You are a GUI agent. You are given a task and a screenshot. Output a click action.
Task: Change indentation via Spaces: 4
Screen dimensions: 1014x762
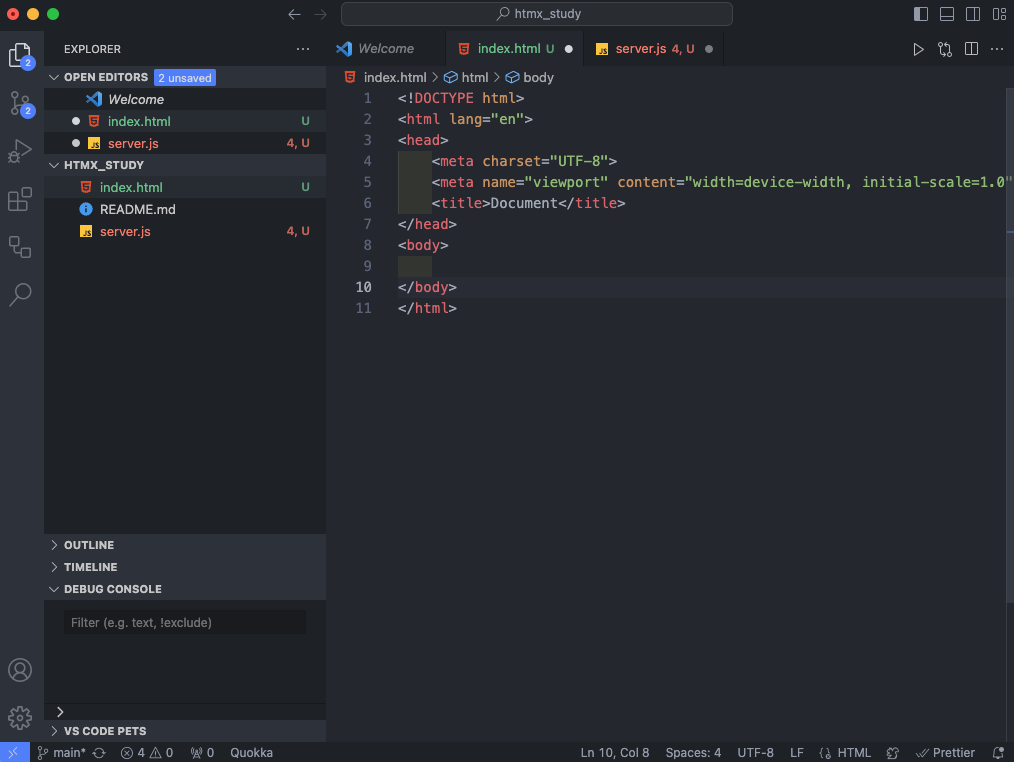(693, 753)
